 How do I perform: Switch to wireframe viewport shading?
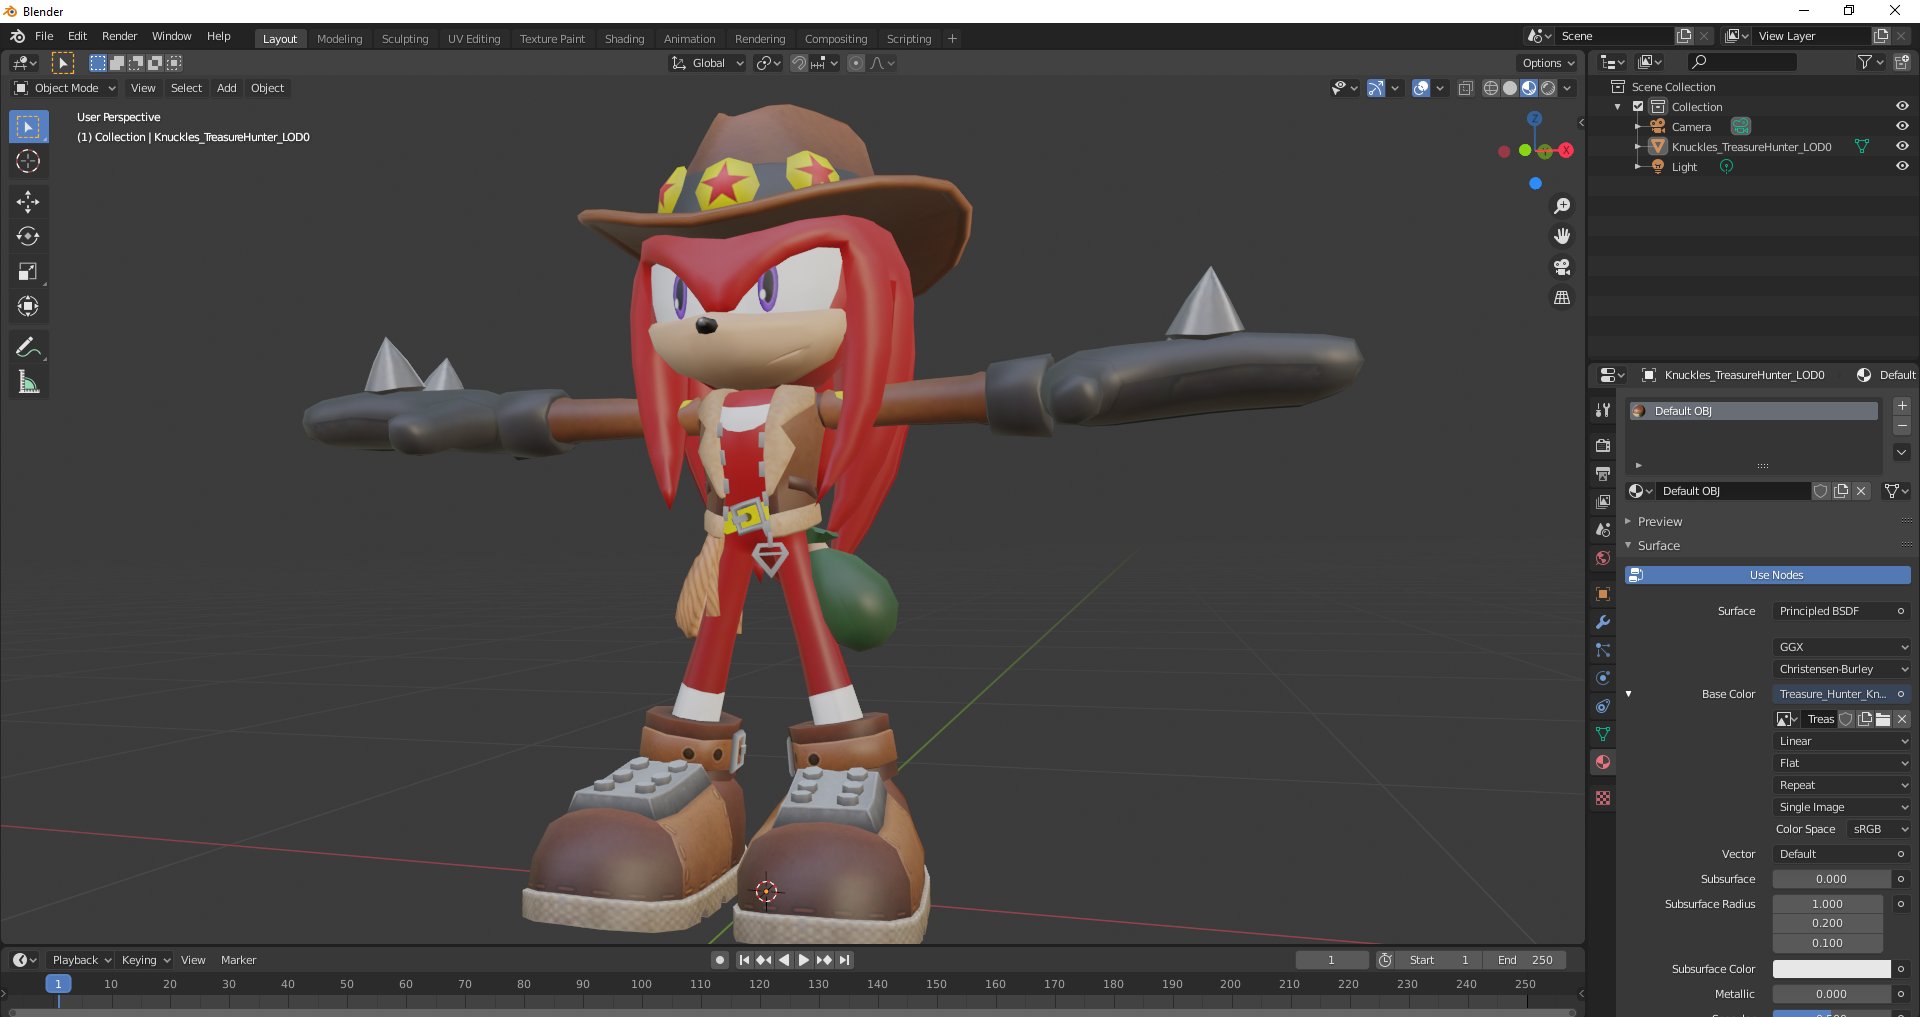click(1491, 88)
